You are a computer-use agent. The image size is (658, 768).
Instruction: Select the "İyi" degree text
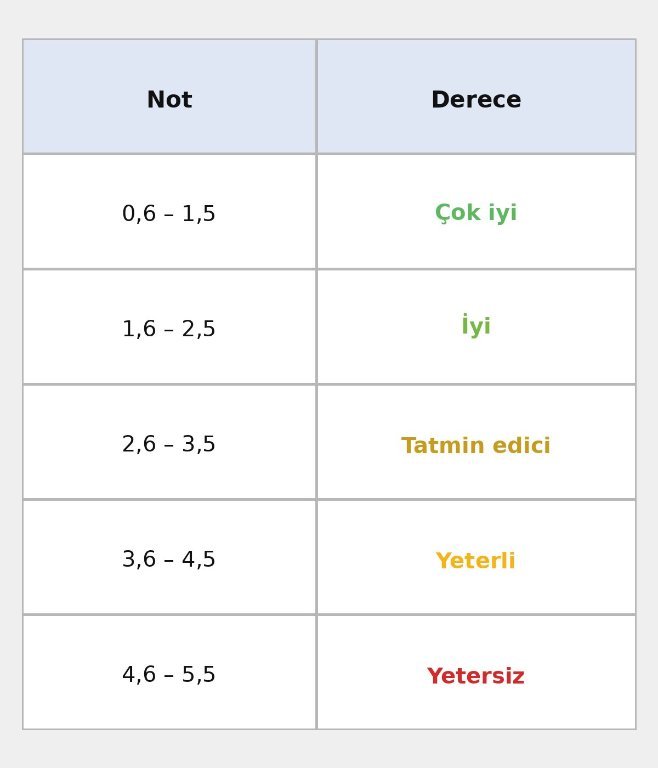point(476,327)
